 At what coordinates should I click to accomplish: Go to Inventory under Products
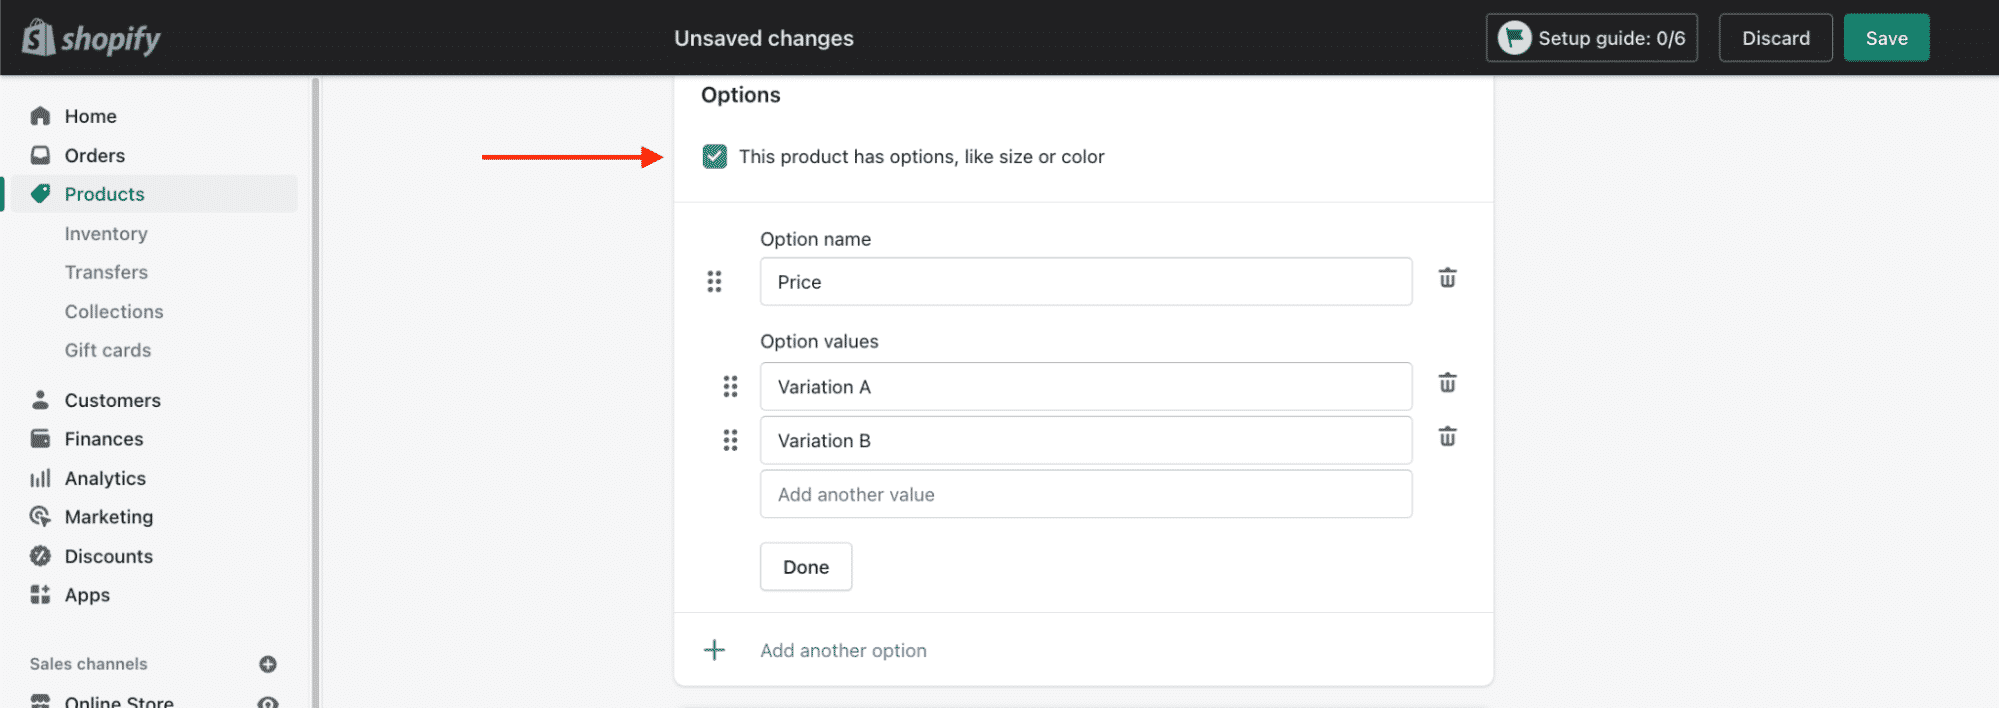[x=106, y=234]
